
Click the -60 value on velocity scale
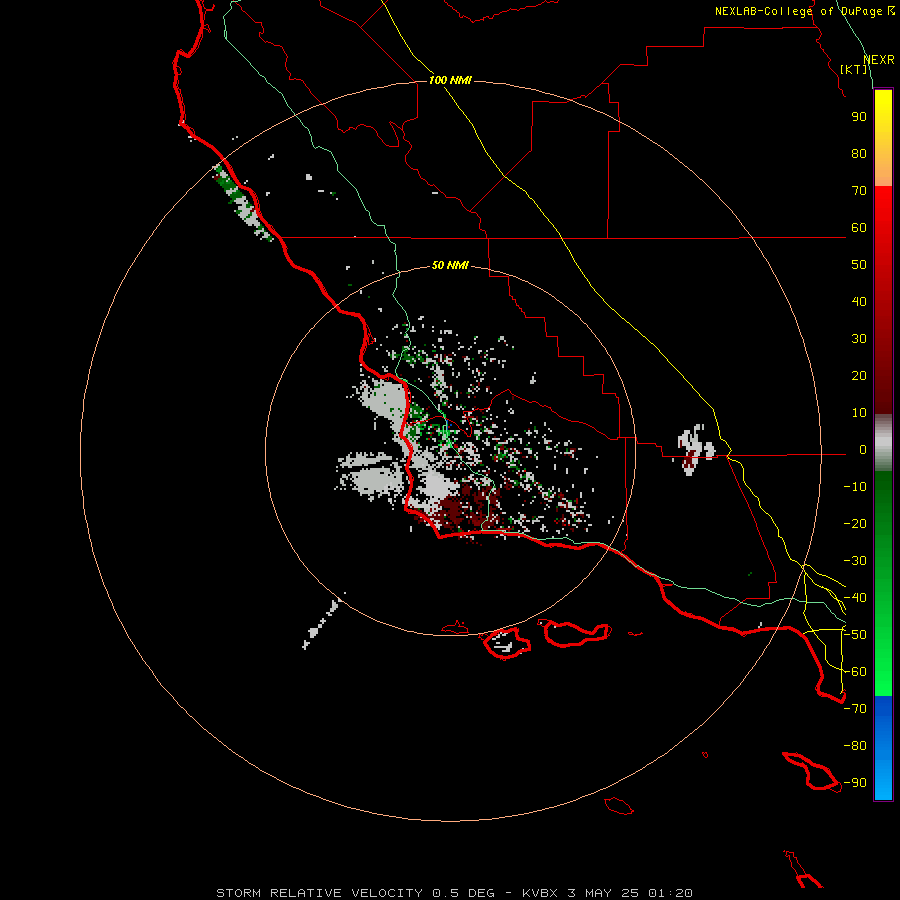855,672
